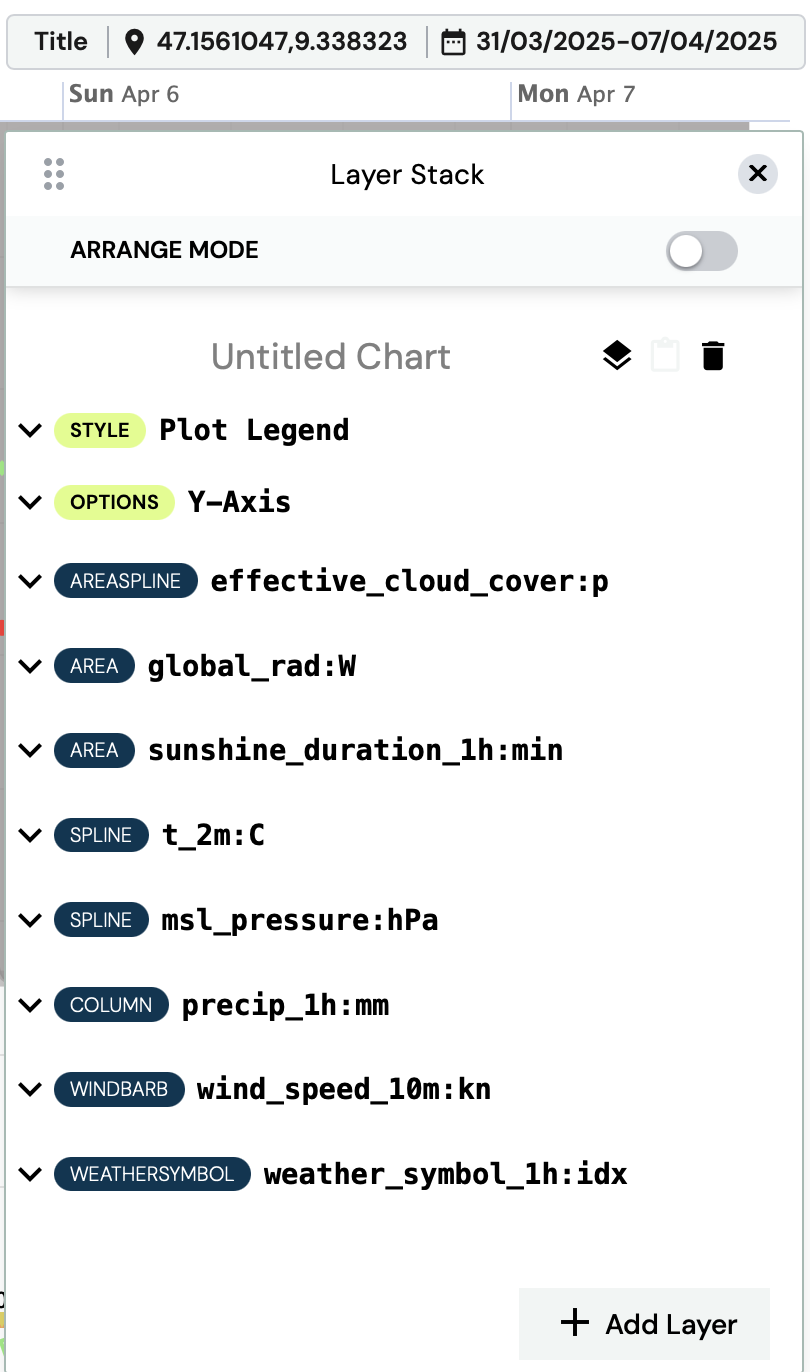This screenshot has width=810, height=1372.
Task: Click the calendar icon next to date range
Action: point(454,41)
